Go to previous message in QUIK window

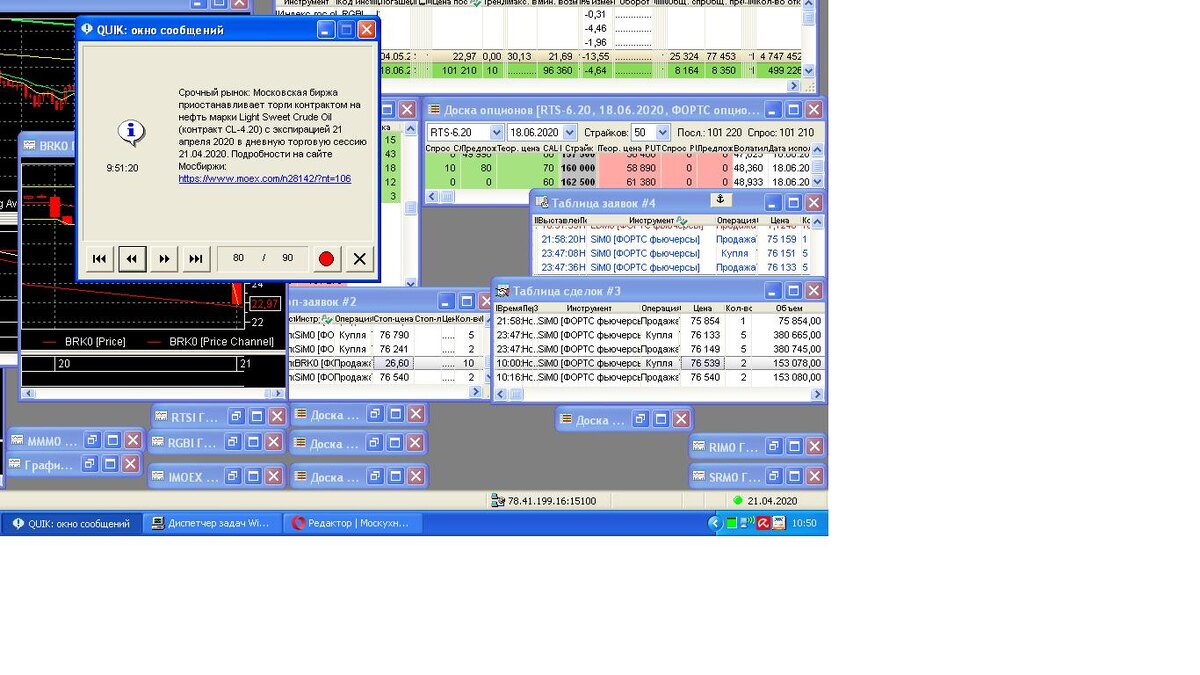click(x=132, y=259)
